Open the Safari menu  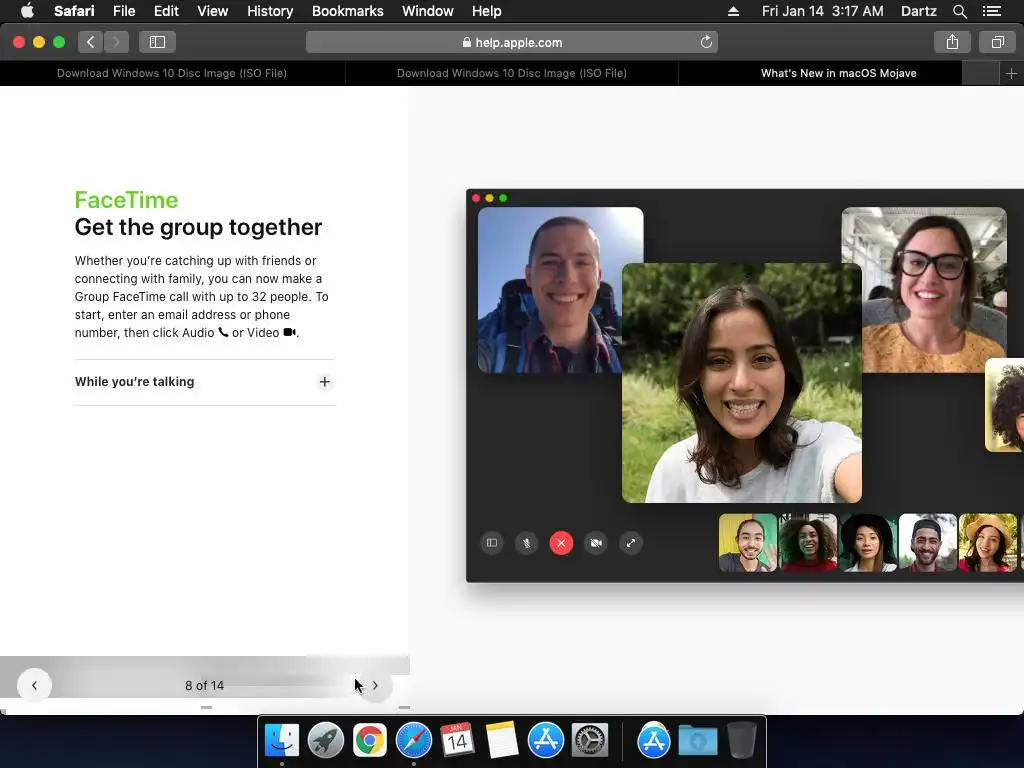tap(74, 11)
